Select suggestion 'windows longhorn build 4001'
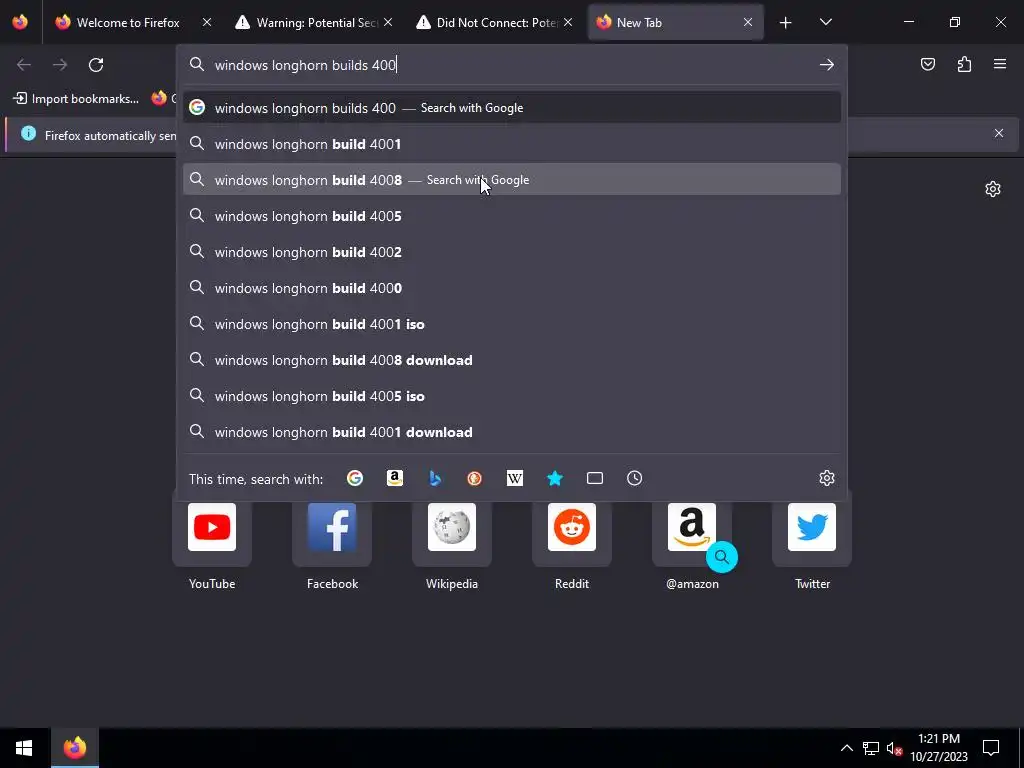This screenshot has width=1024, height=768. [512, 144]
